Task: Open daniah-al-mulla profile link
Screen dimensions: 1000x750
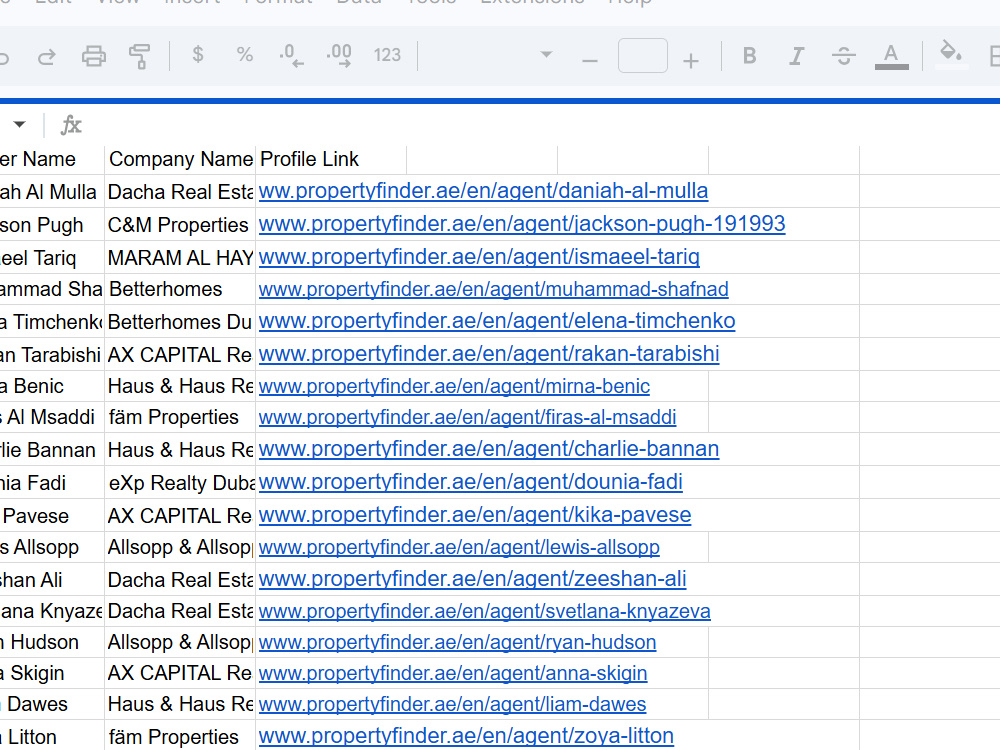Action: click(483, 191)
